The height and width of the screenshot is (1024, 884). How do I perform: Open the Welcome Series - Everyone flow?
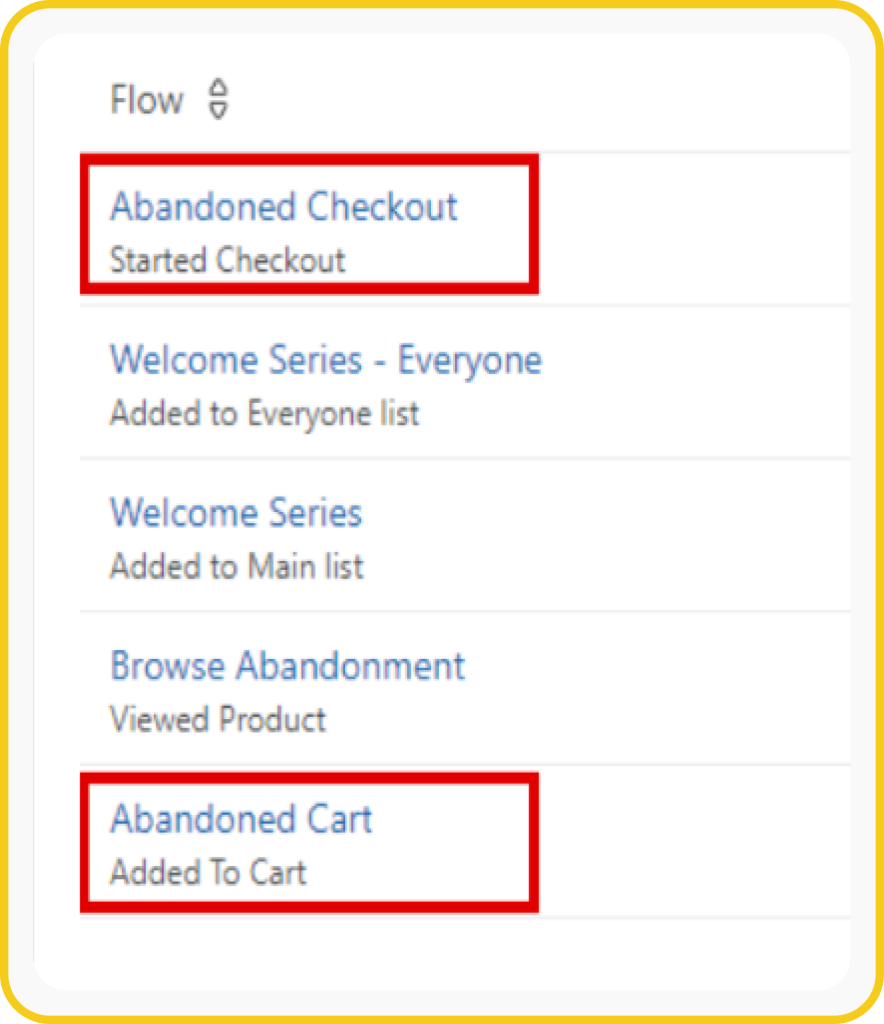click(x=325, y=360)
